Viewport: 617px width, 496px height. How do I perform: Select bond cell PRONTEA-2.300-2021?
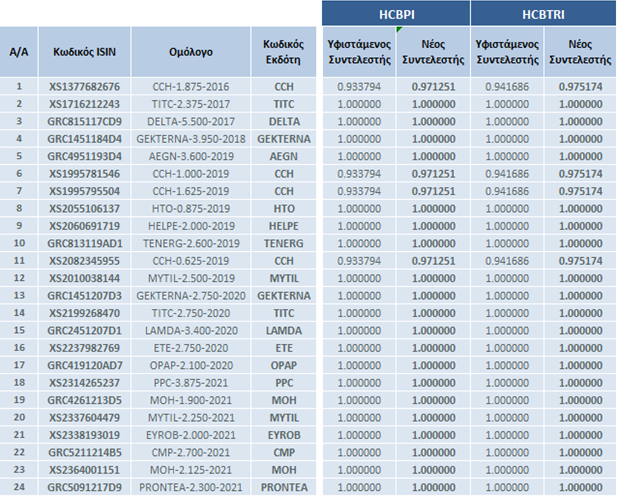[x=191, y=486]
